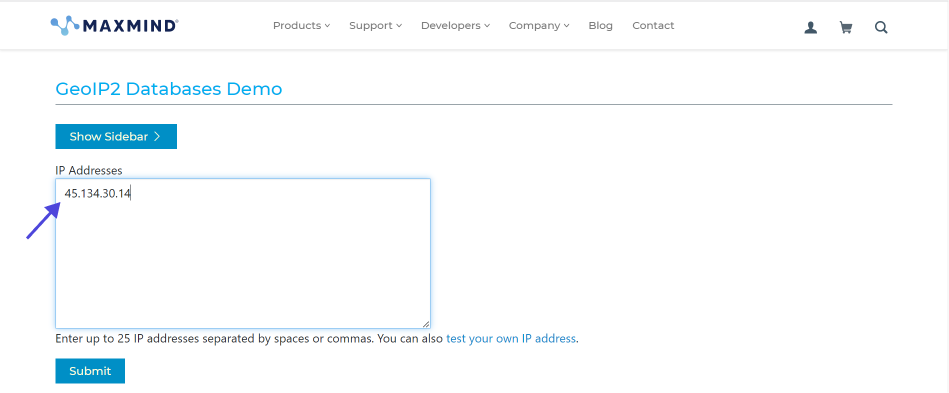Expand the Developers dropdown arrow

(x=487, y=26)
